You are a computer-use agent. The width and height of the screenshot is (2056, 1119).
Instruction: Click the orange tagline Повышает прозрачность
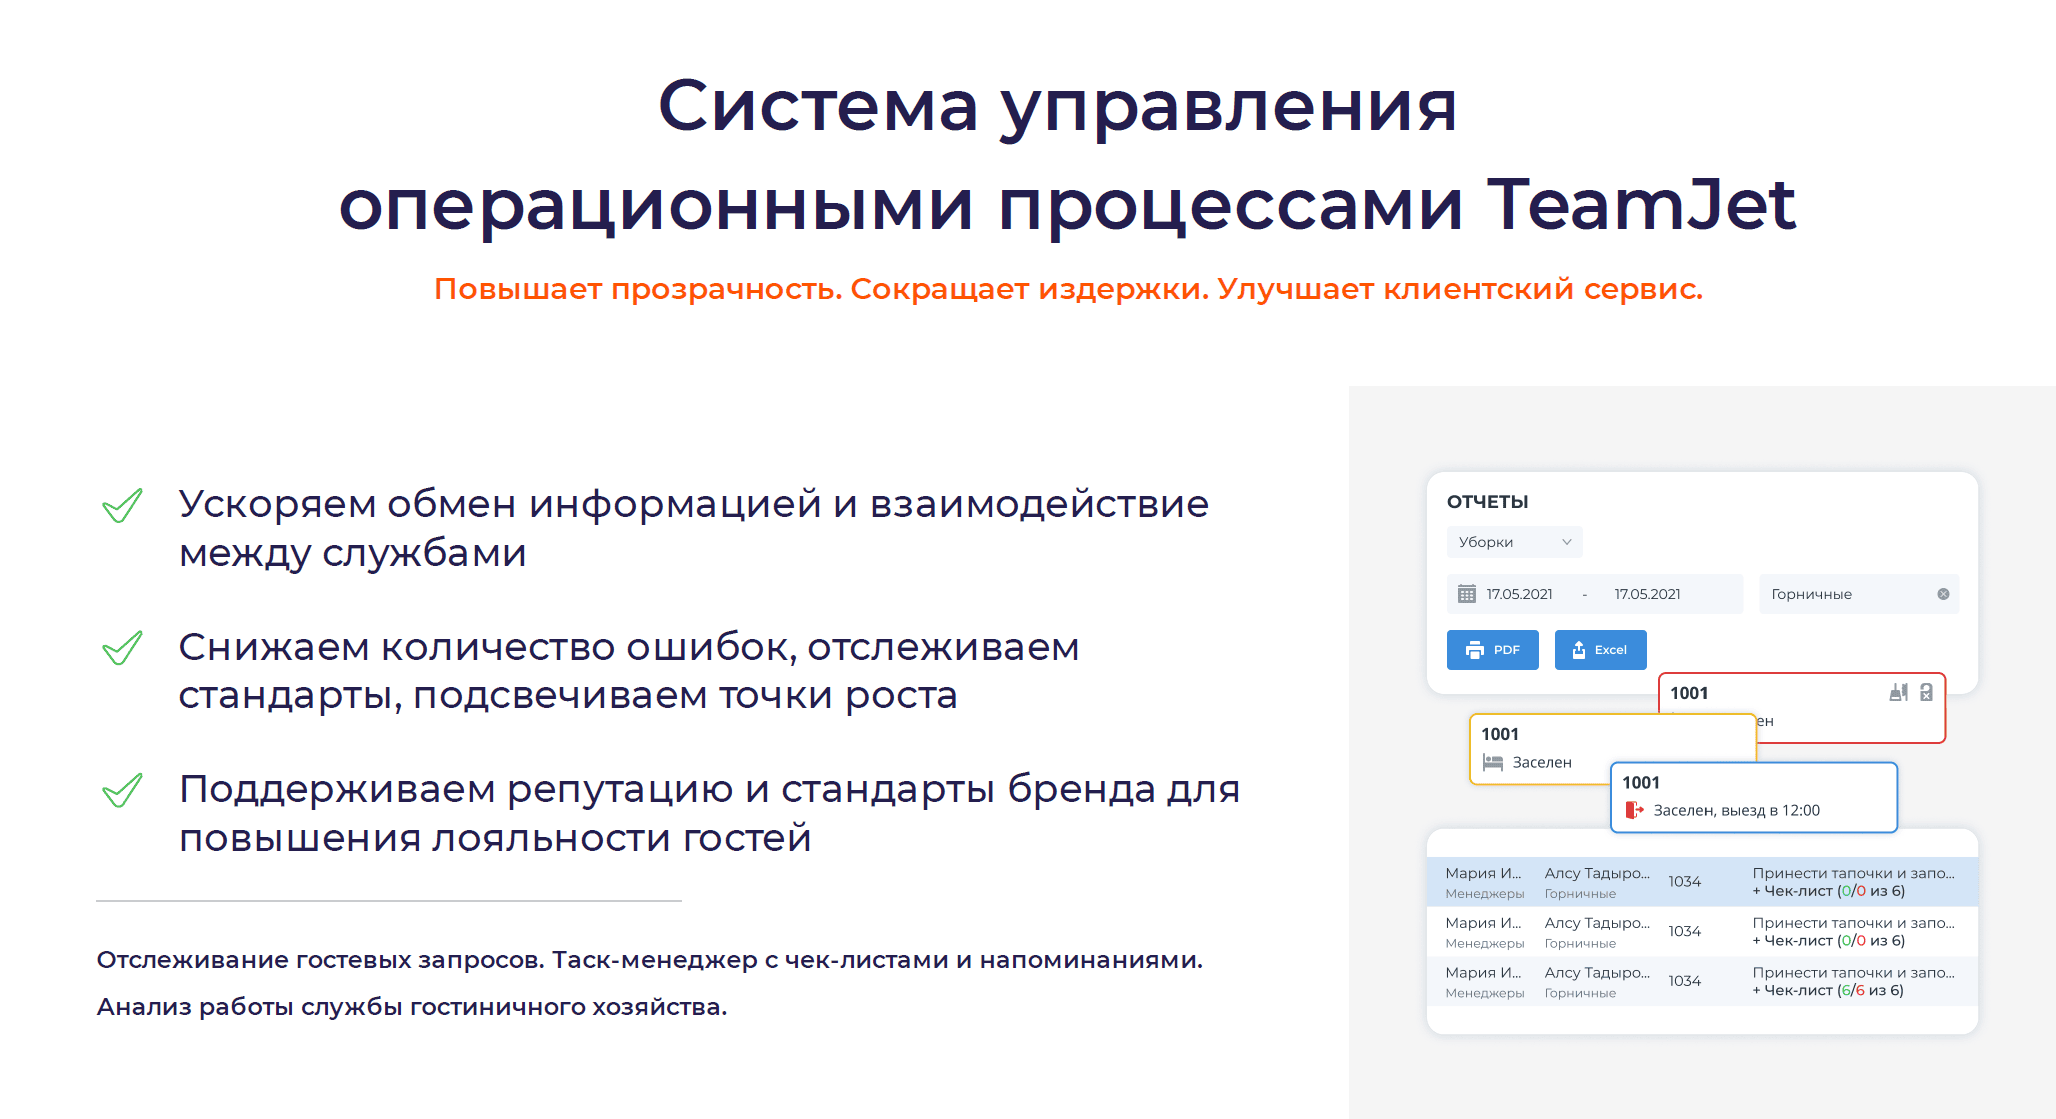[638, 289]
